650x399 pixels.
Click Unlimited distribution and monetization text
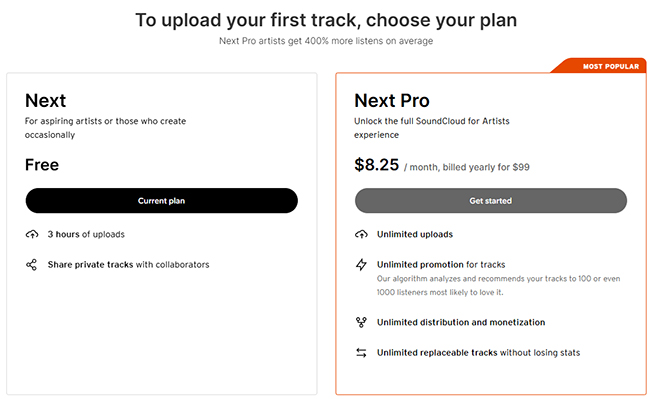click(x=461, y=322)
